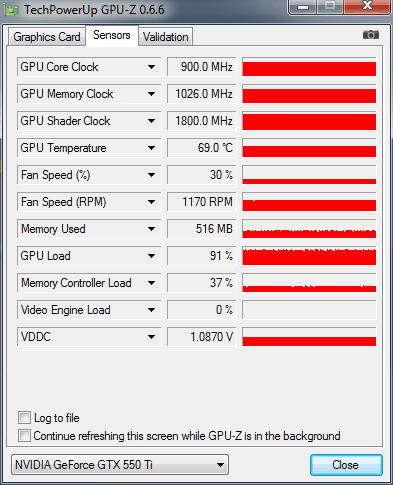Enable Log to file checkbox

pos(24,418)
